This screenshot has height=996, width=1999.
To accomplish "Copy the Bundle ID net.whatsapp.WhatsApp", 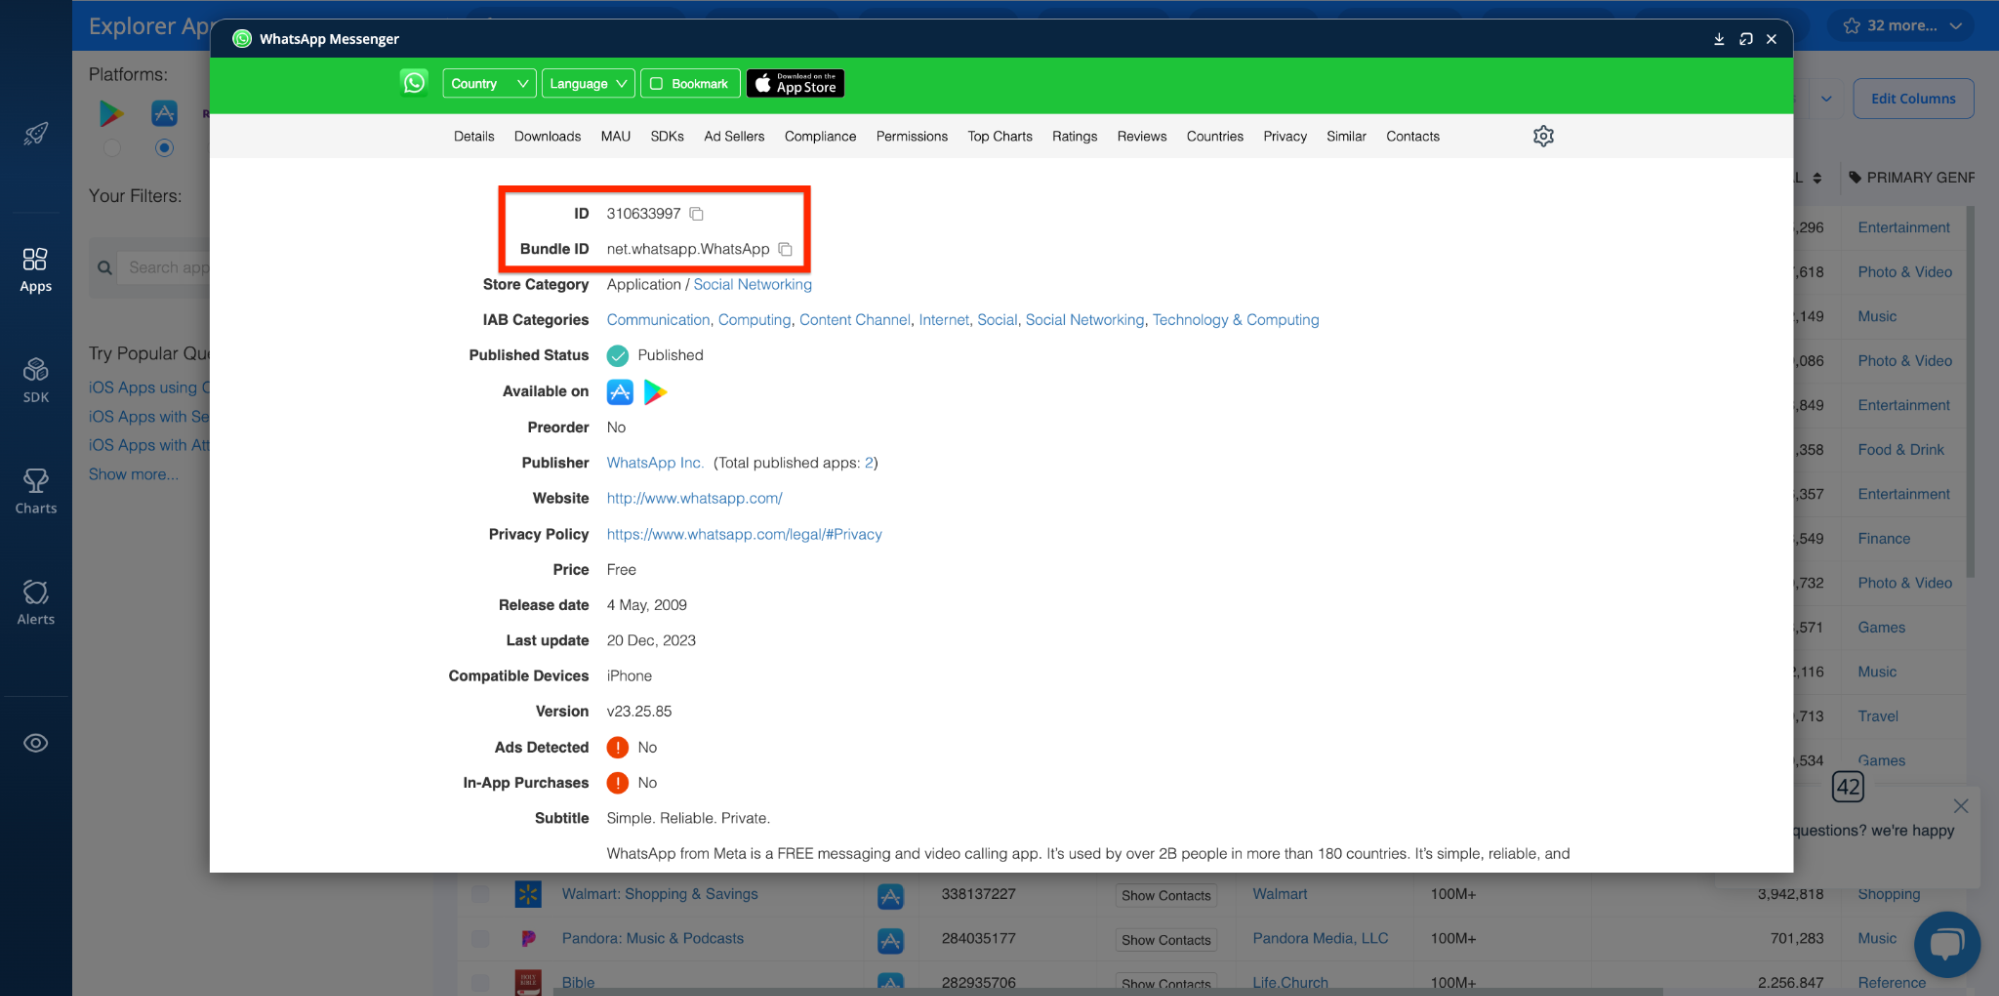I will click(786, 249).
